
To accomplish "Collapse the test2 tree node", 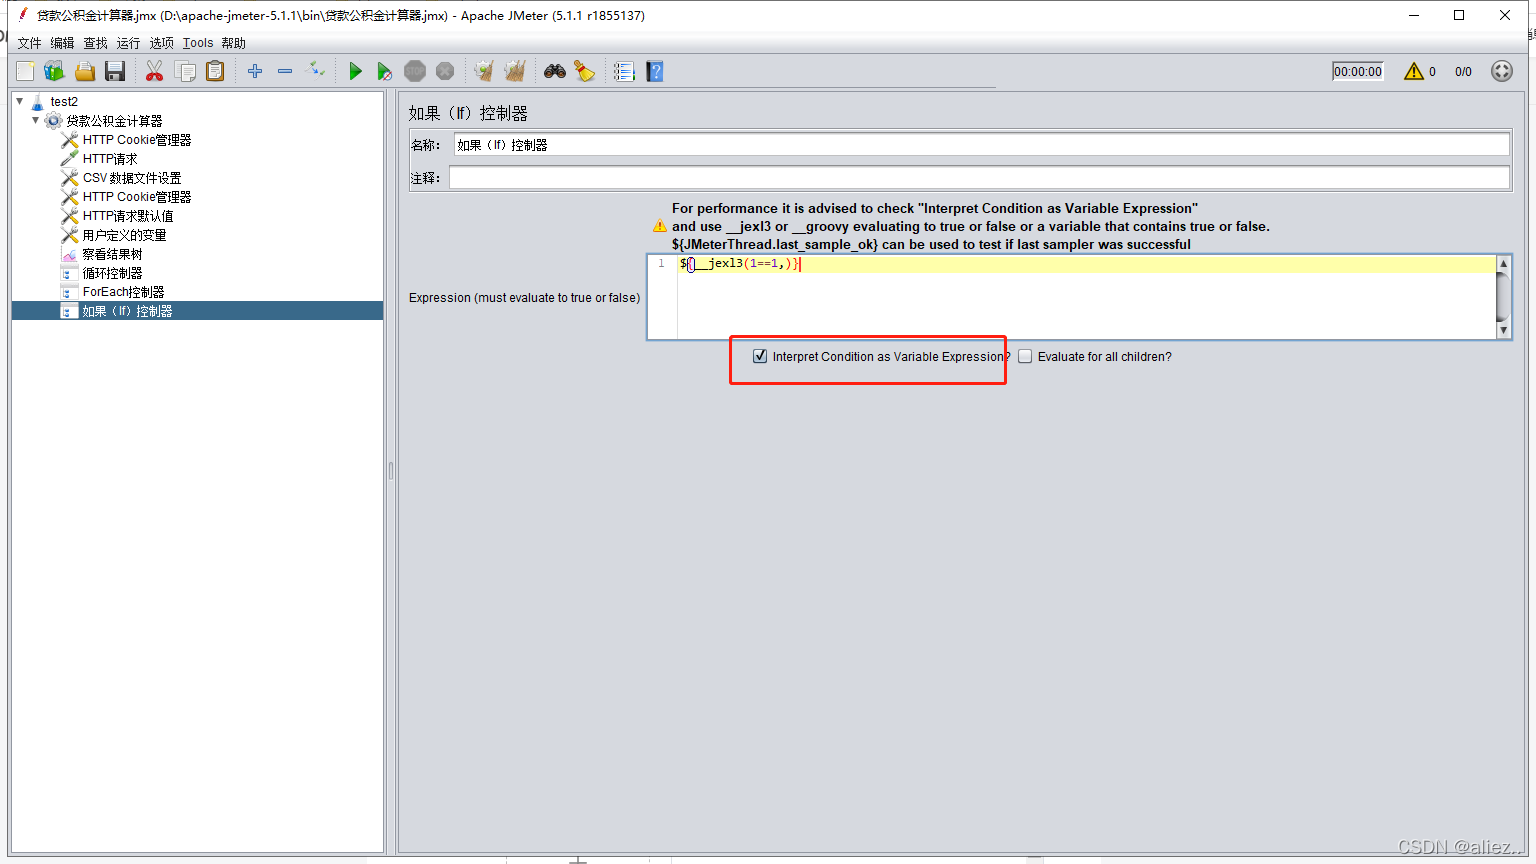I will tap(19, 101).
